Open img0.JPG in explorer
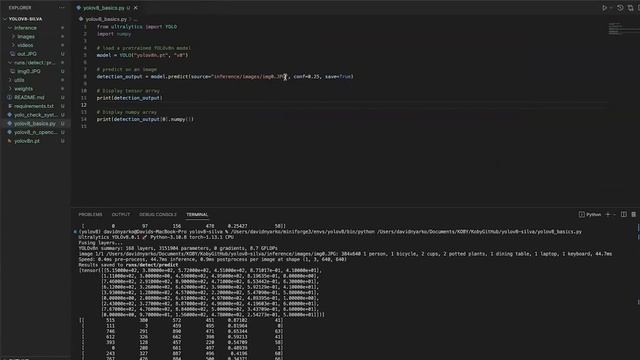The height and width of the screenshot is (360, 640). (x=29, y=71)
